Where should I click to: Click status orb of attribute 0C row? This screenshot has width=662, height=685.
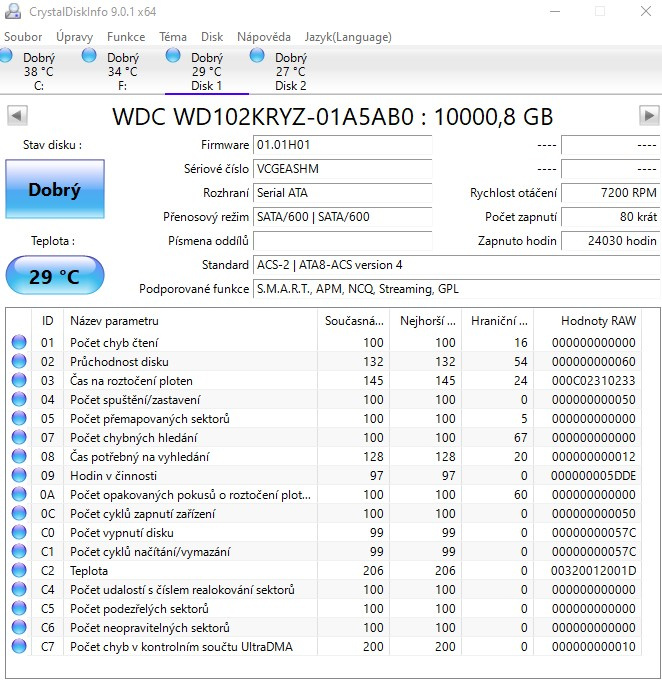point(19,513)
